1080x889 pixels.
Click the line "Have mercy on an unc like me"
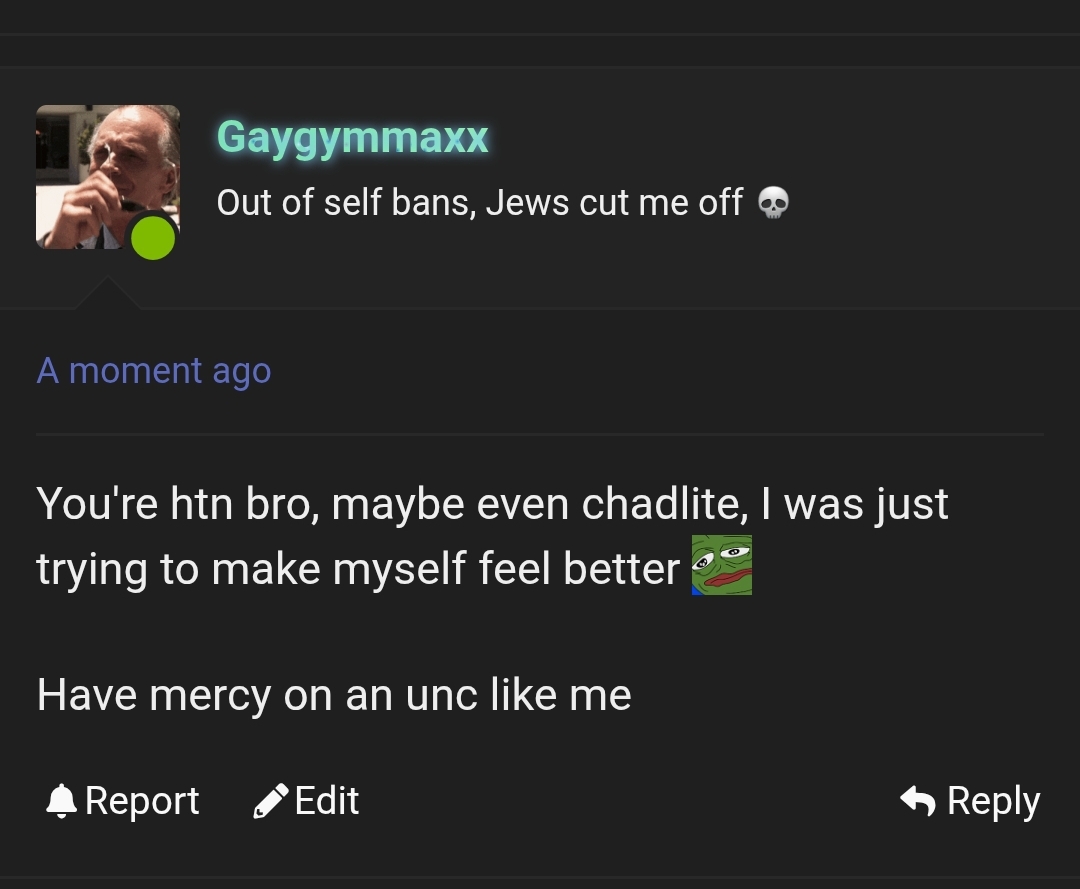pyautogui.click(x=334, y=695)
